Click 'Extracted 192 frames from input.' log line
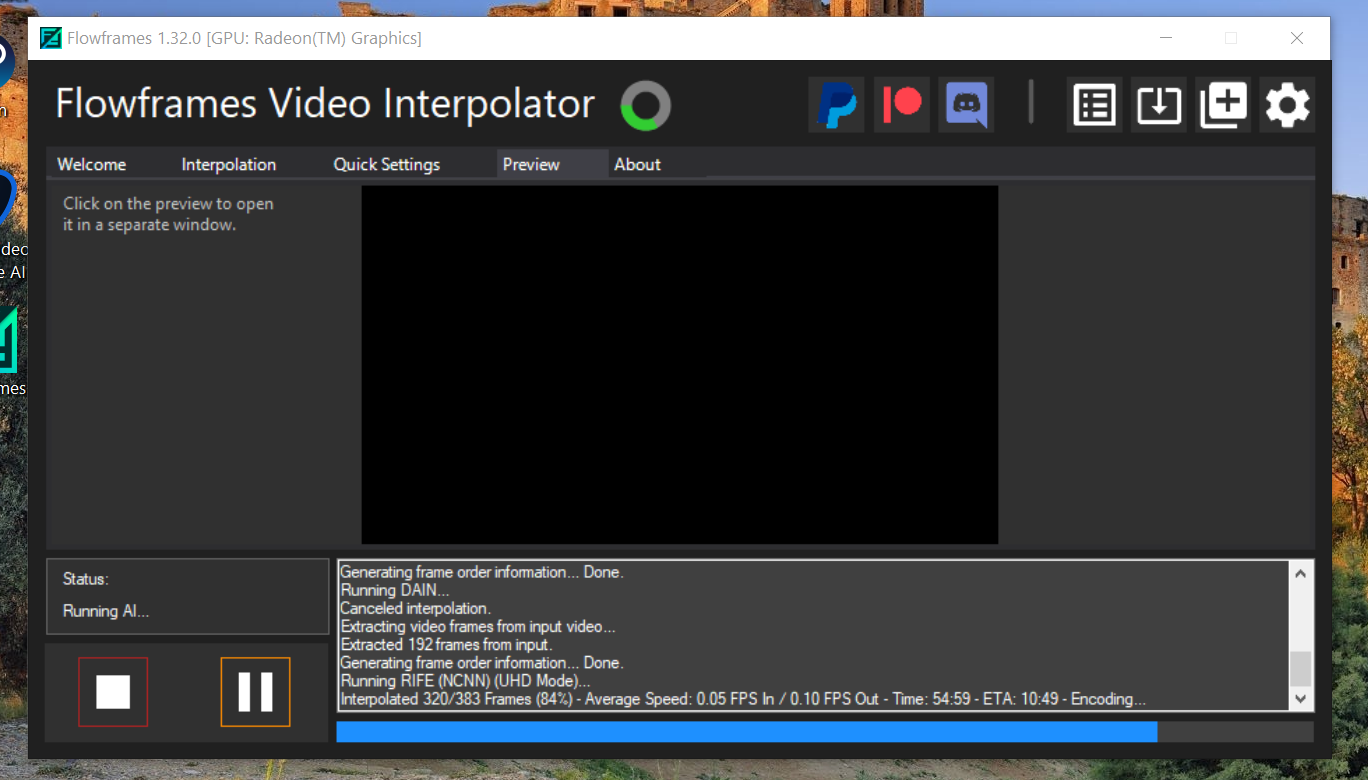Screen dimensions: 1368x780 coord(448,645)
